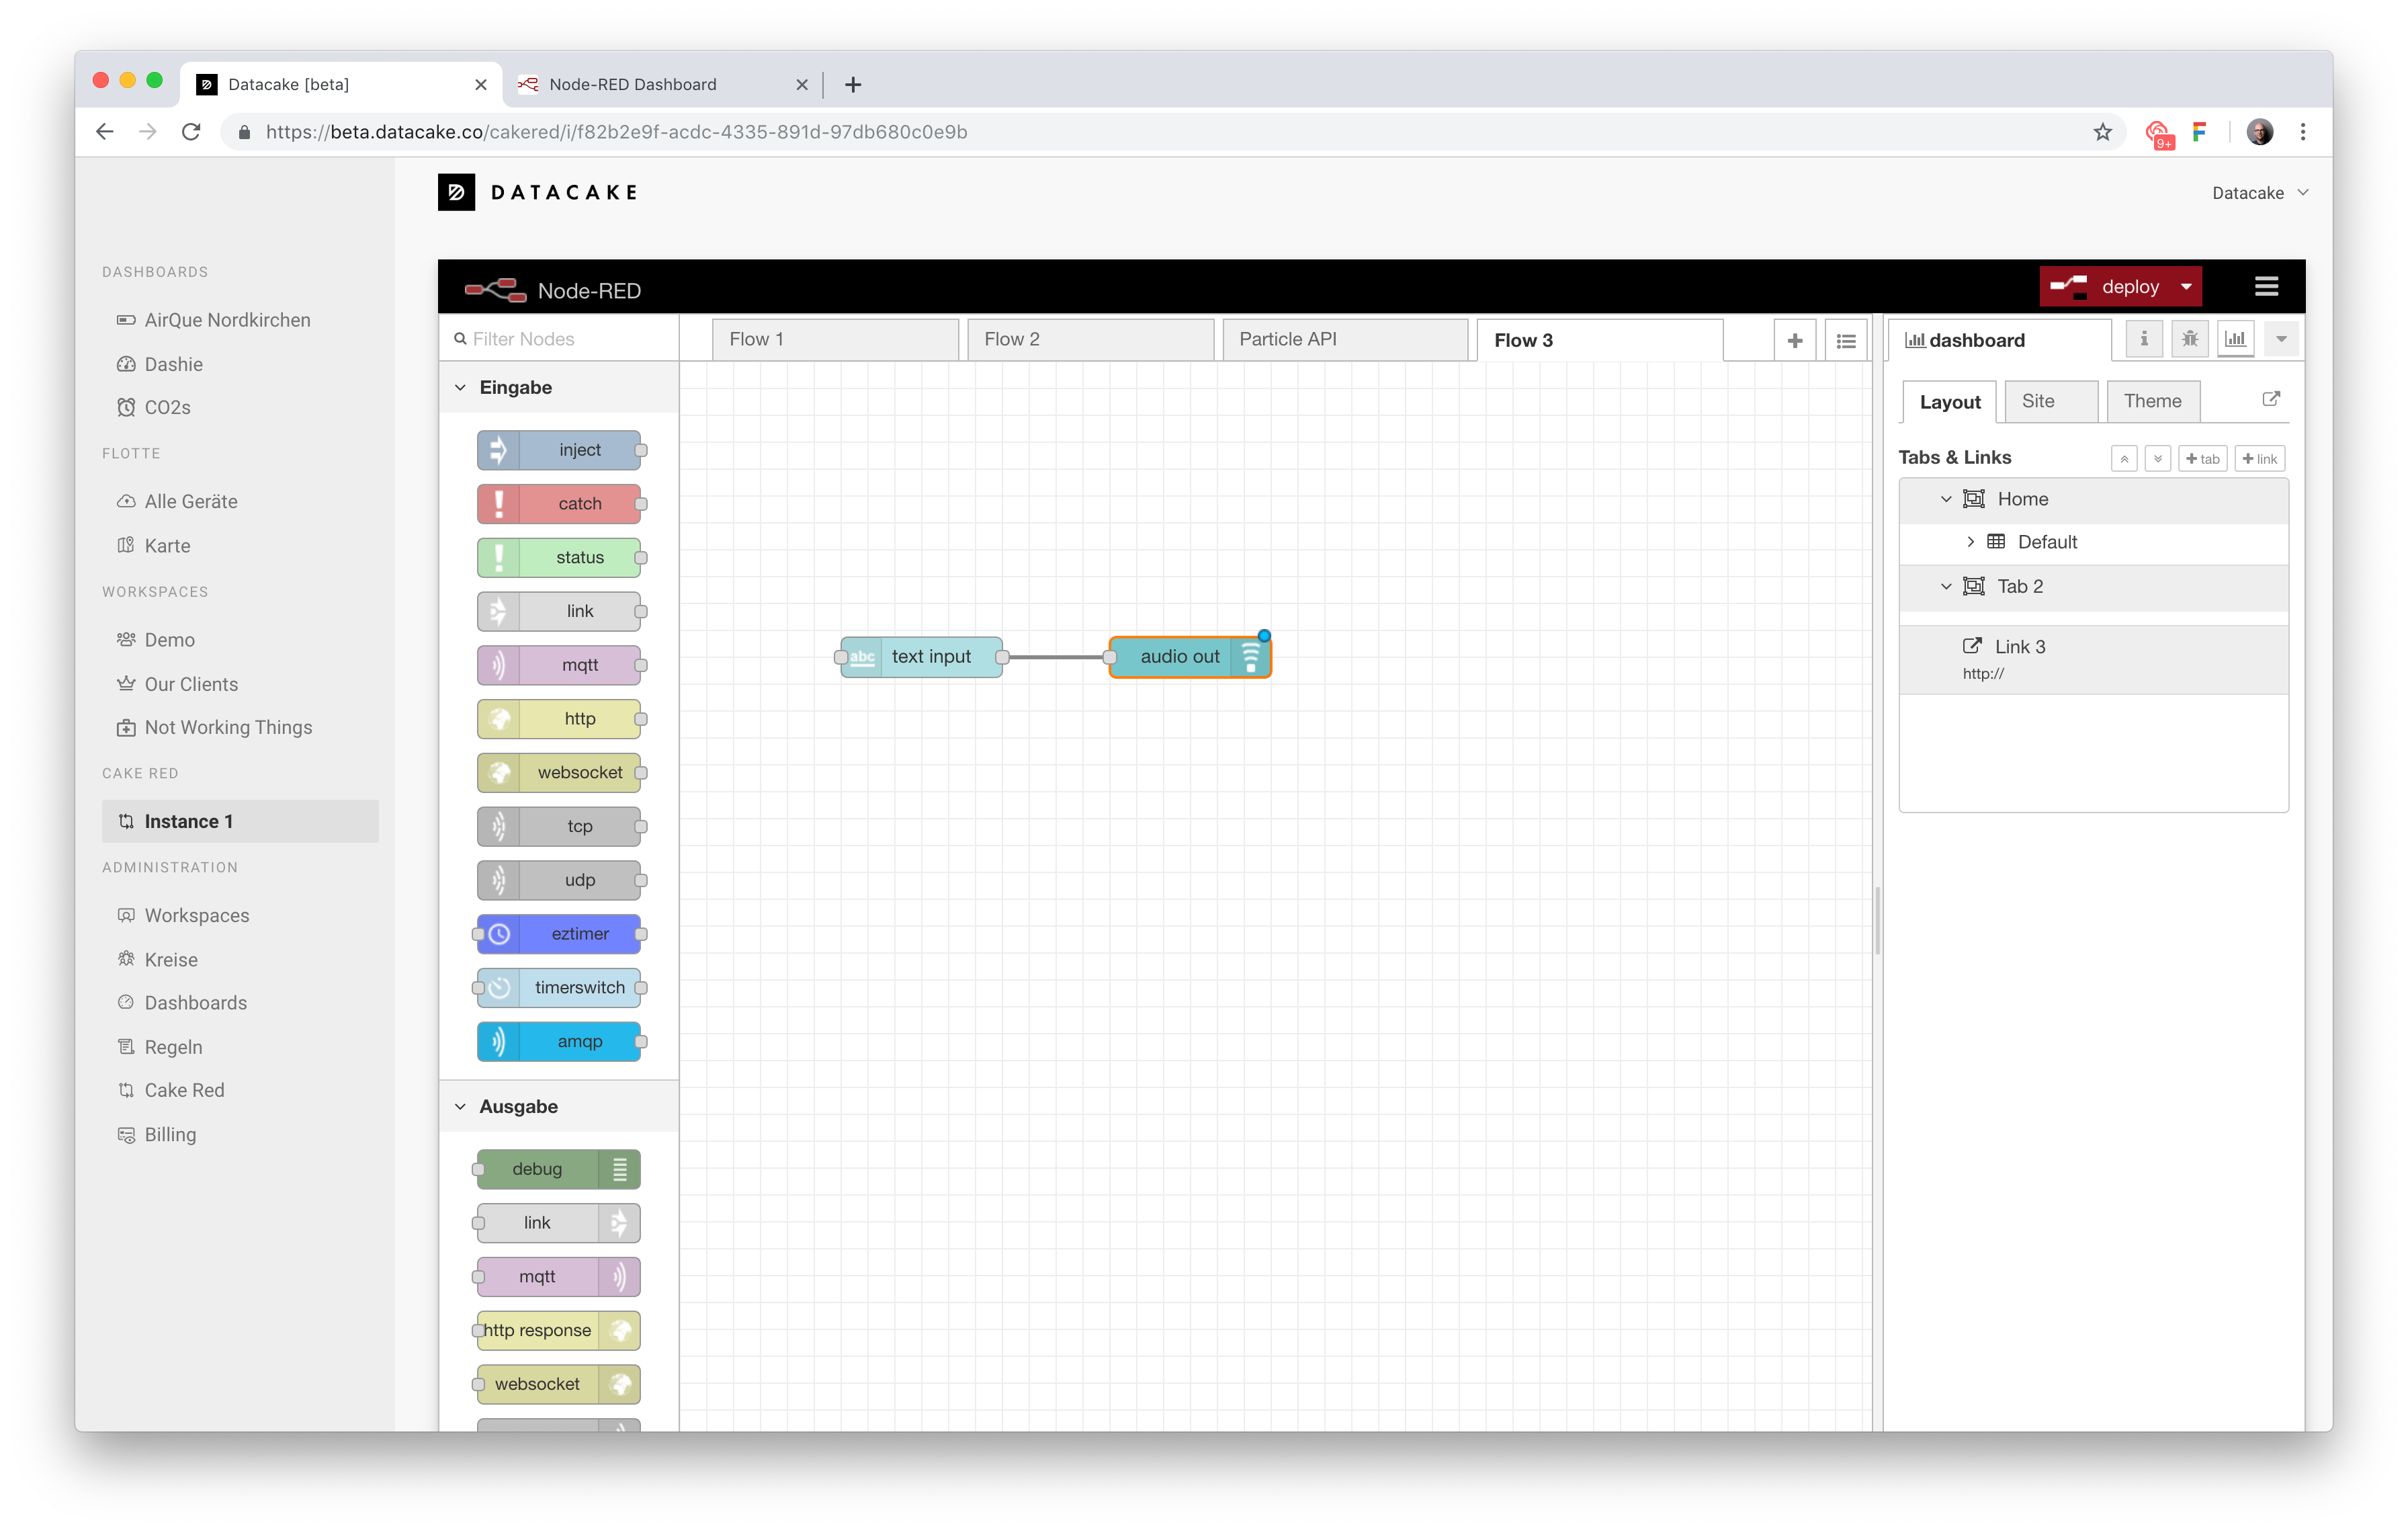Image resolution: width=2408 pixels, height=1531 pixels.
Task: Open the Node-RED hamburger menu
Action: pos(2266,286)
